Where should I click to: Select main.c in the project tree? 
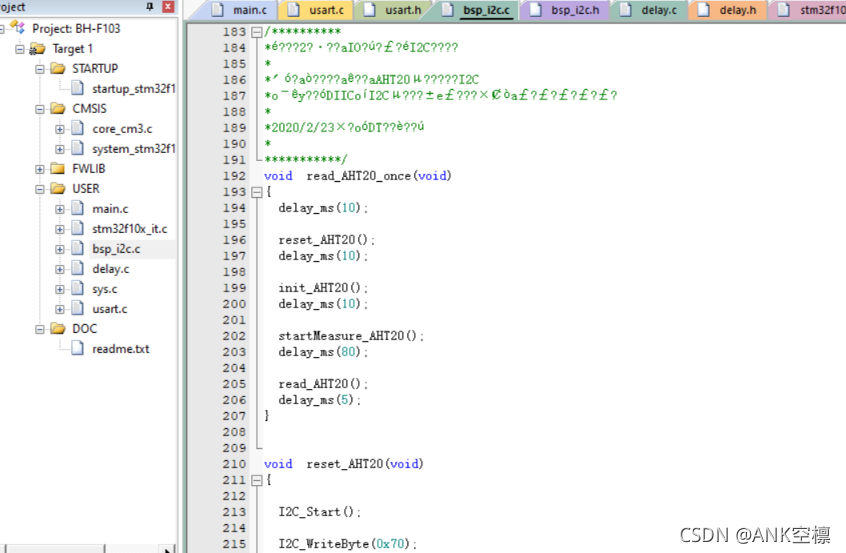110,209
